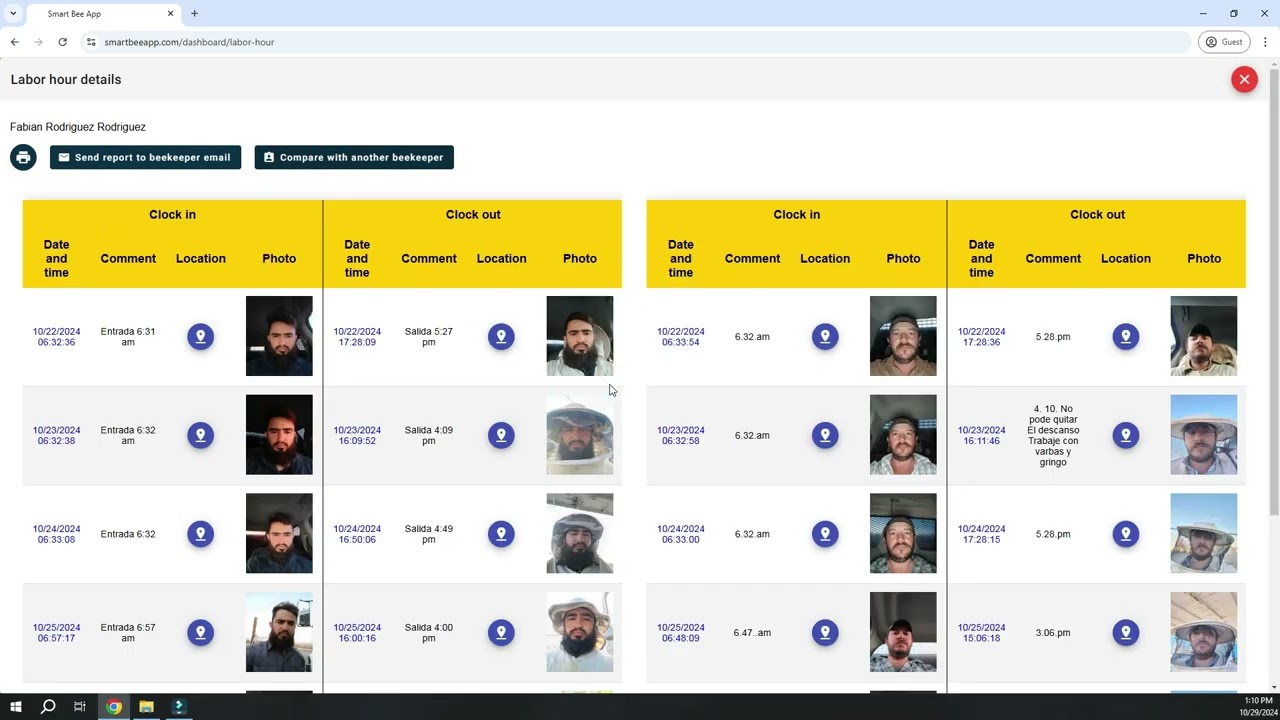The height and width of the screenshot is (720, 1280).
Task: Click date link 10/25/2024 15:06:18
Action: tap(982, 633)
